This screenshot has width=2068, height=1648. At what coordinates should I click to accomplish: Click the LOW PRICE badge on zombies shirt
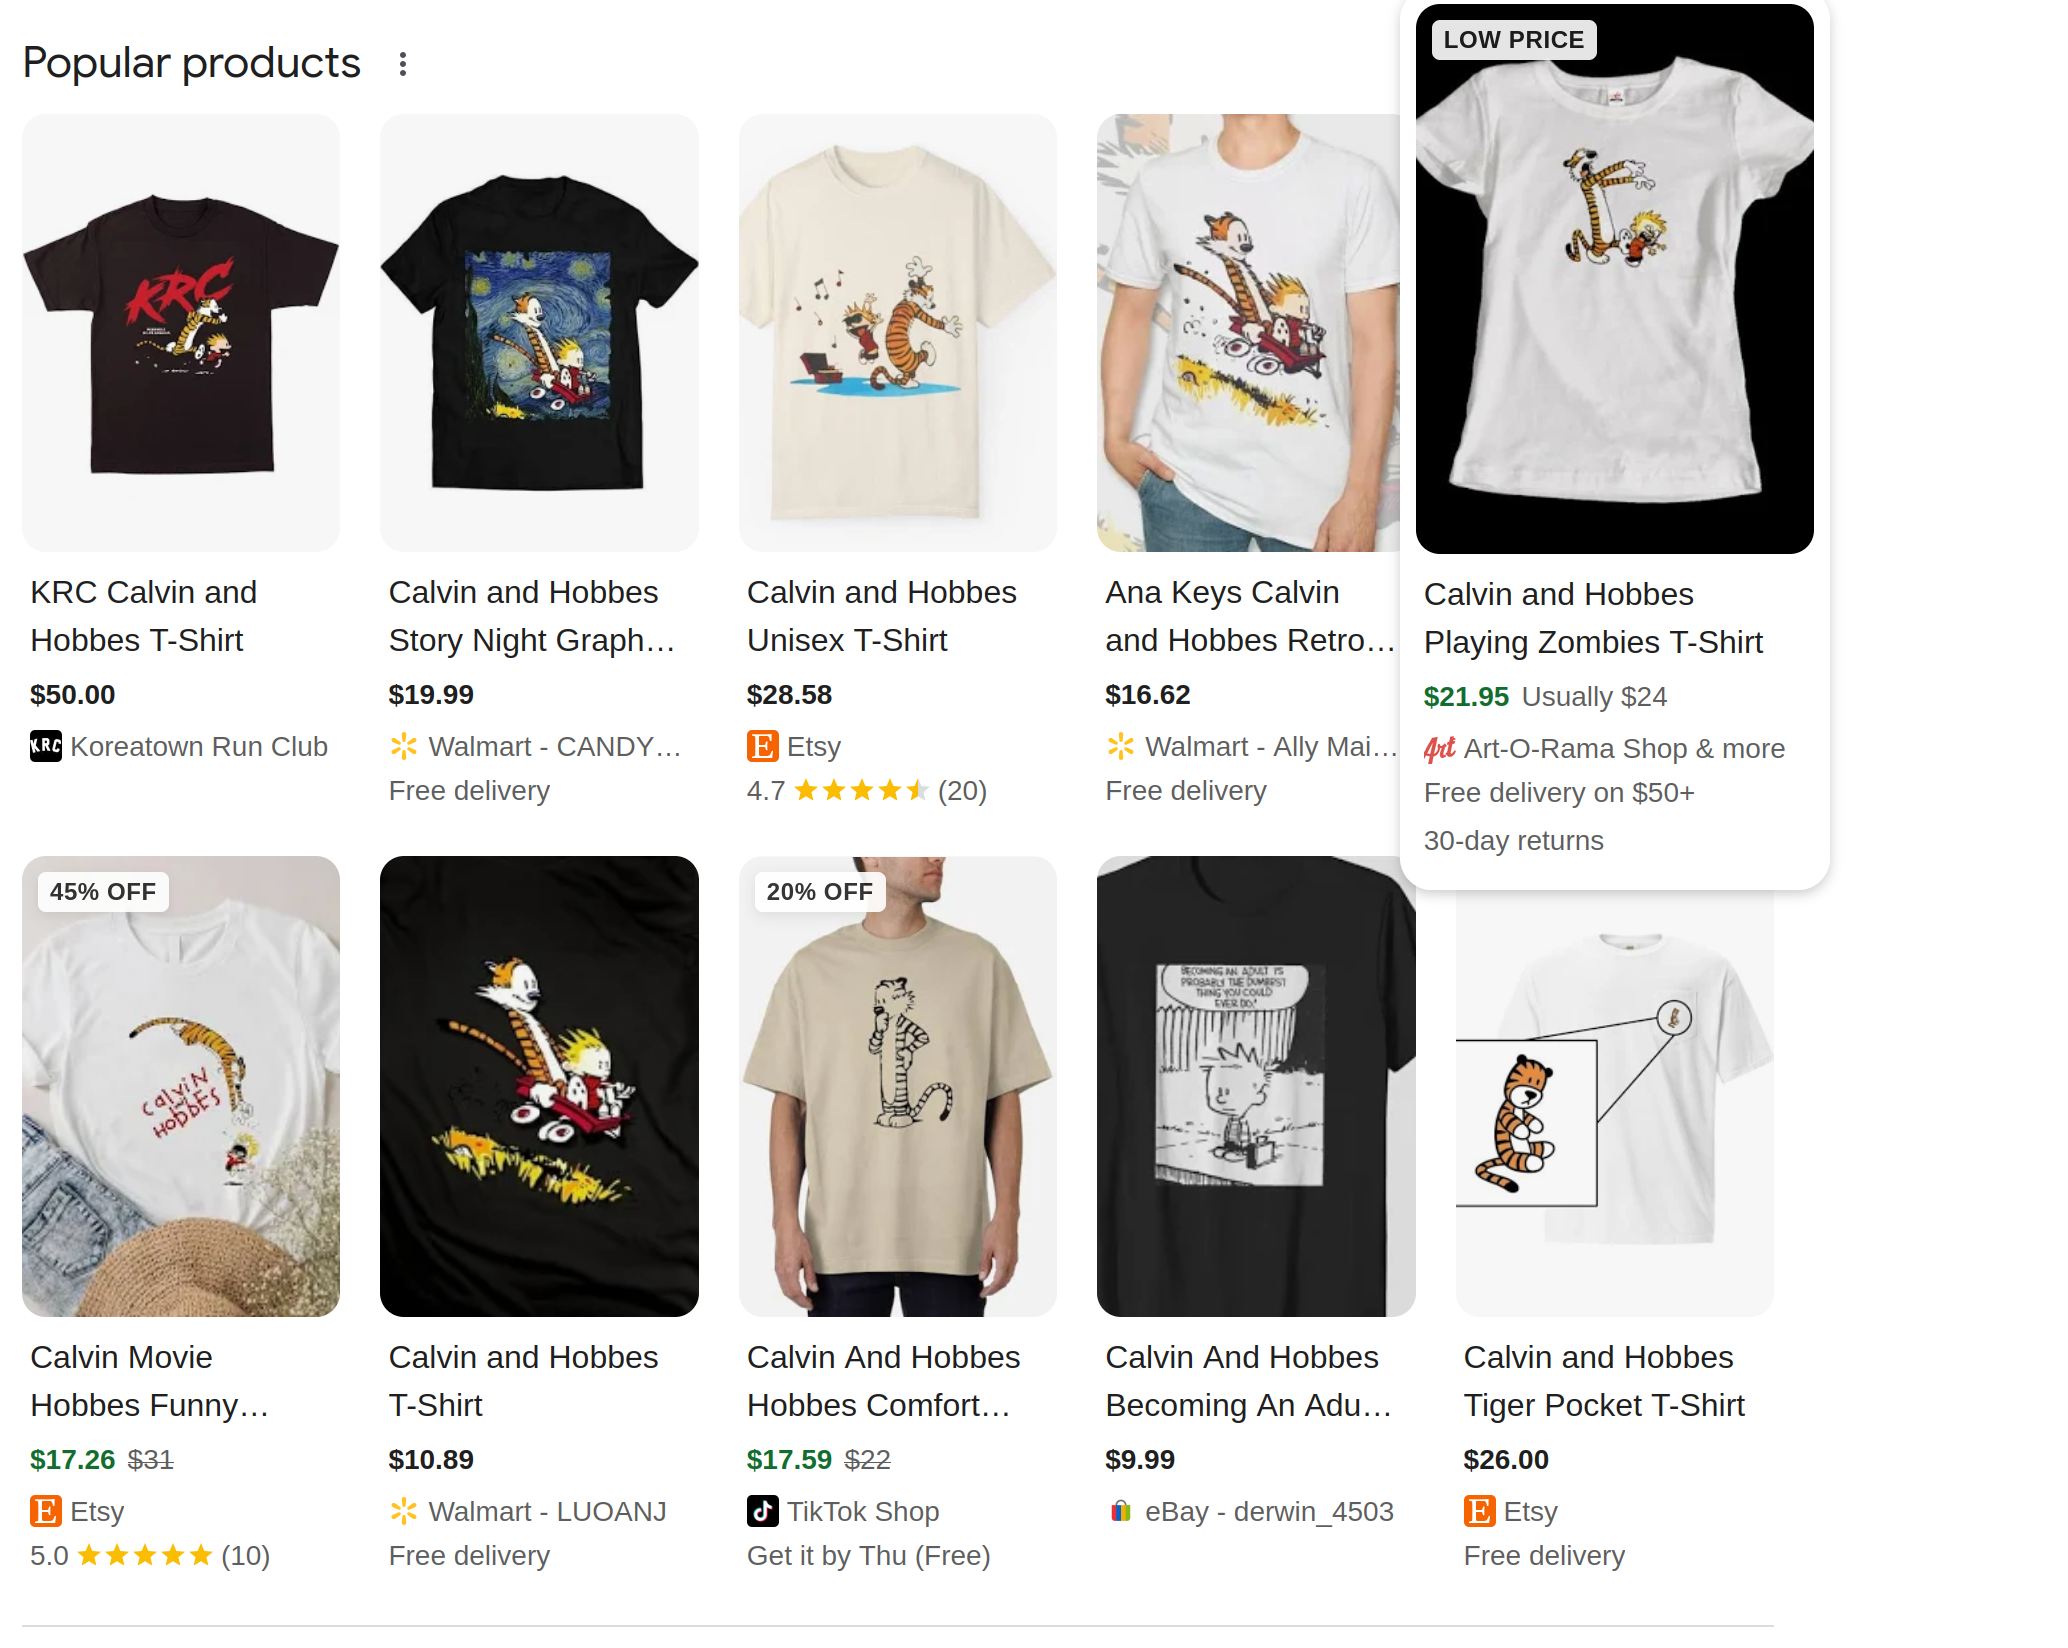pos(1513,40)
